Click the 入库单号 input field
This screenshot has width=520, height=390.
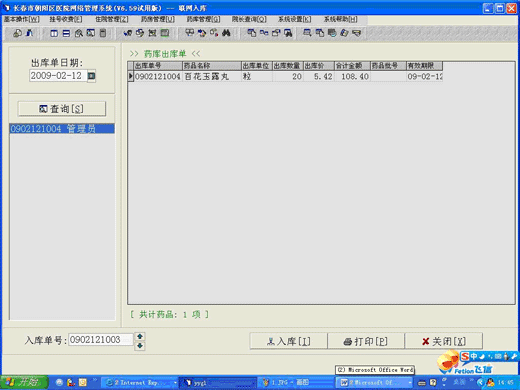coord(101,340)
